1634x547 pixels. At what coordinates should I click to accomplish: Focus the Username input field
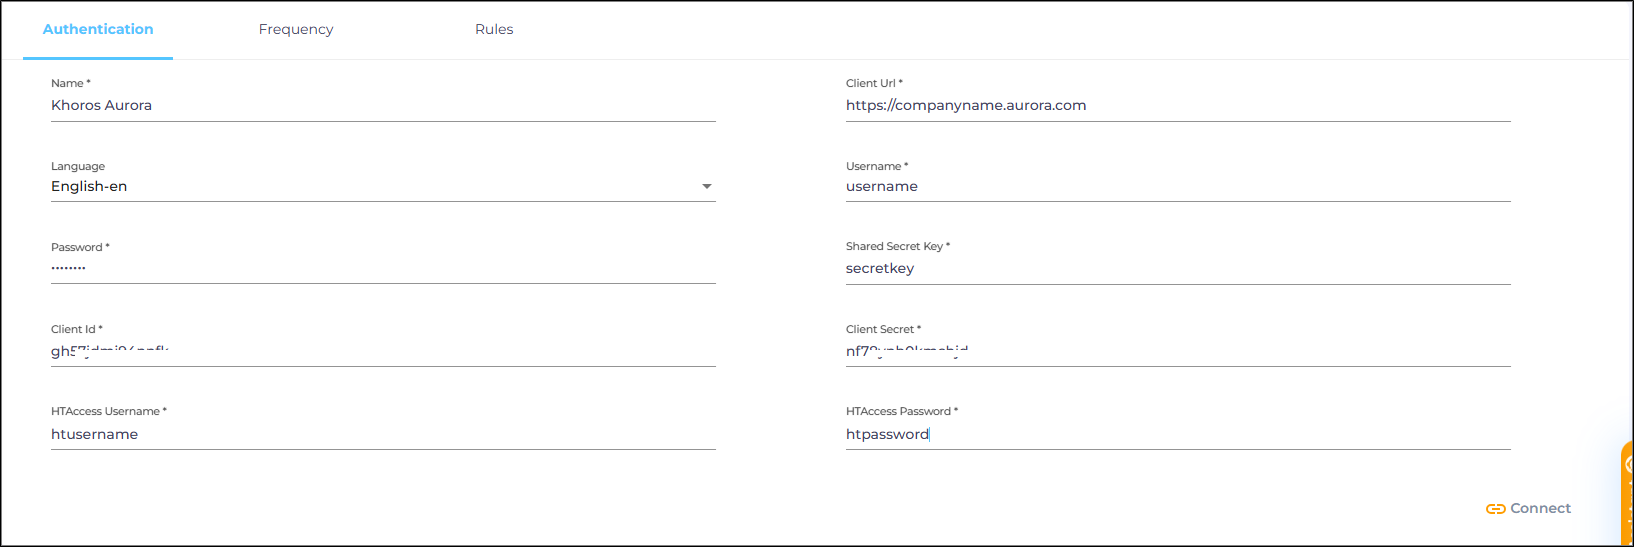[x=1177, y=187]
